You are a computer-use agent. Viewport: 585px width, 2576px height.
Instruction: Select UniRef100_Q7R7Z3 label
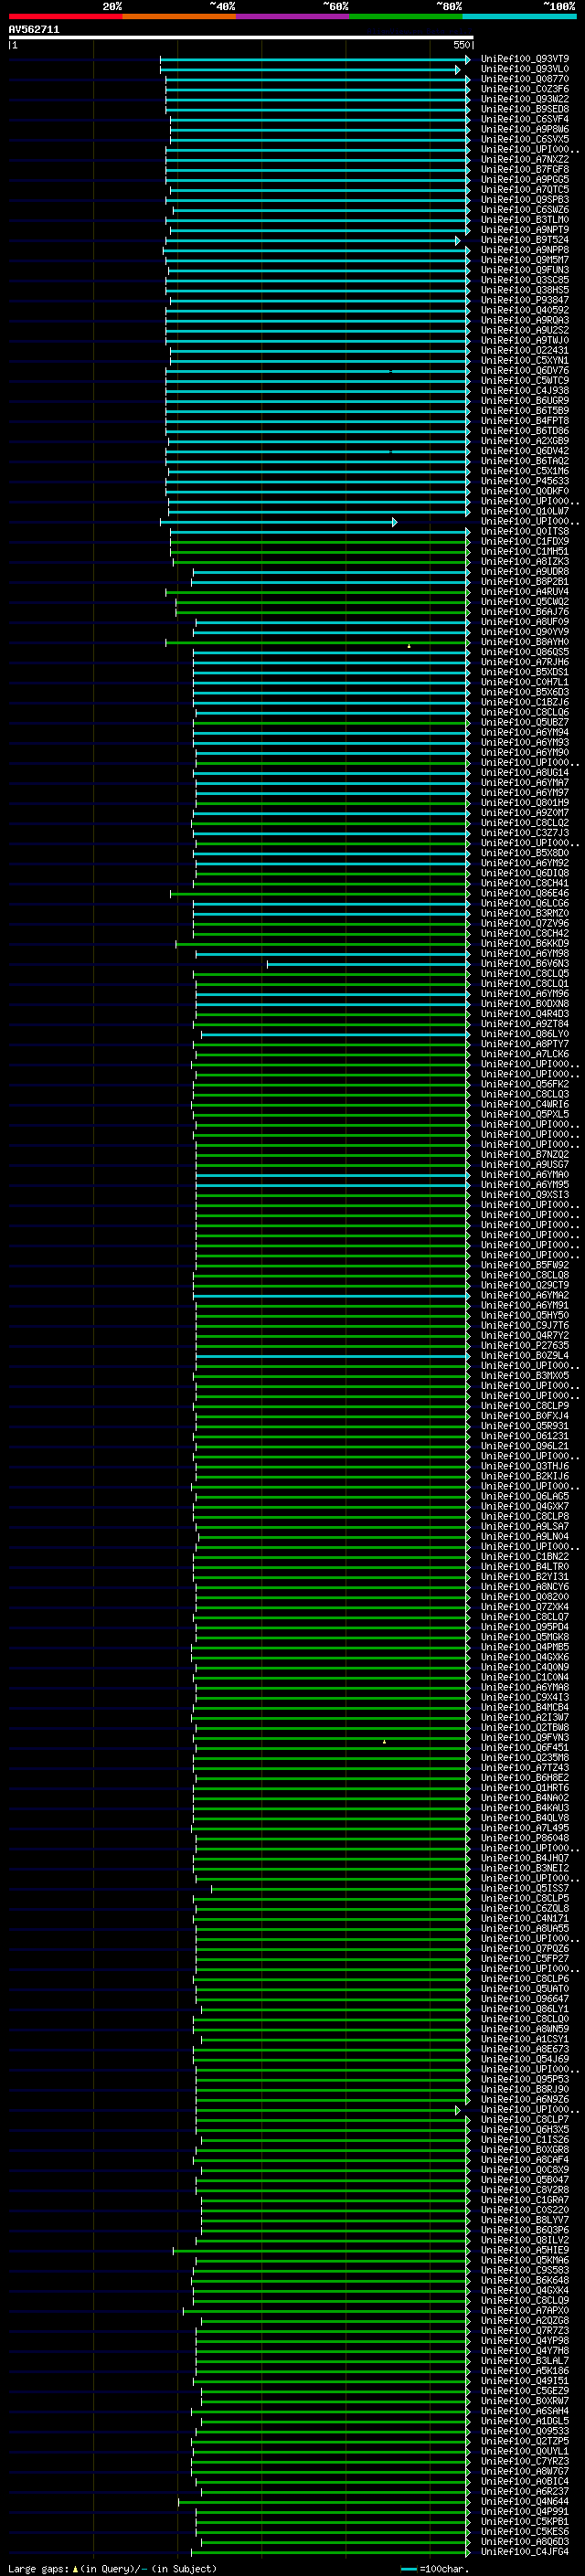[525, 2330]
